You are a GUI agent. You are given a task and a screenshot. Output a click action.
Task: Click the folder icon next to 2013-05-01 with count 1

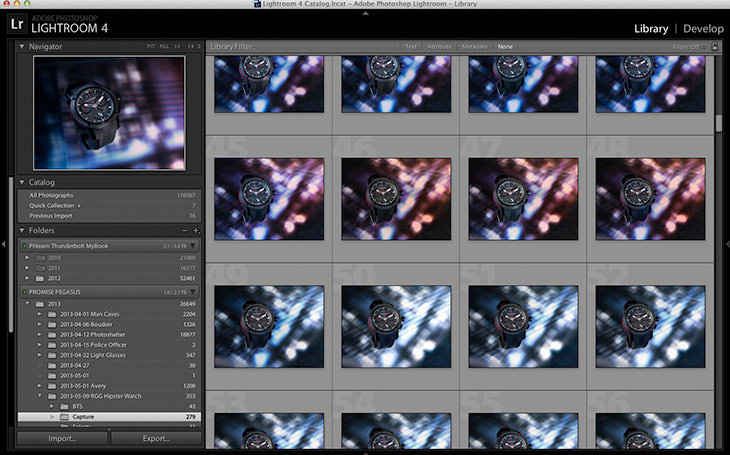pyautogui.click(x=52, y=375)
